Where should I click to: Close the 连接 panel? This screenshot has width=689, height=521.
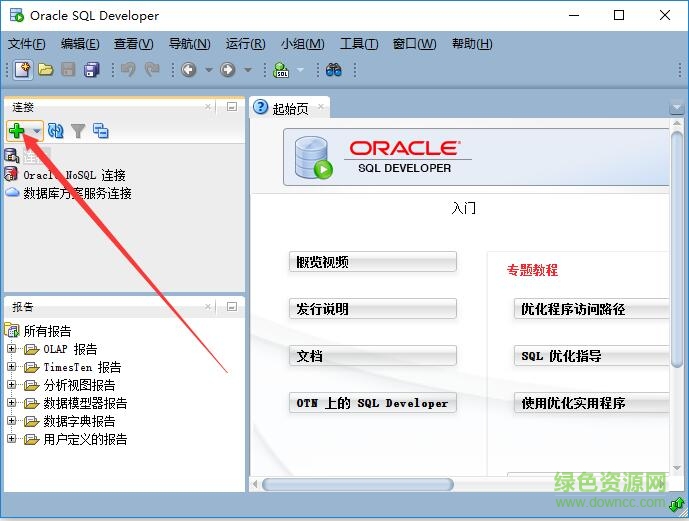tap(207, 106)
